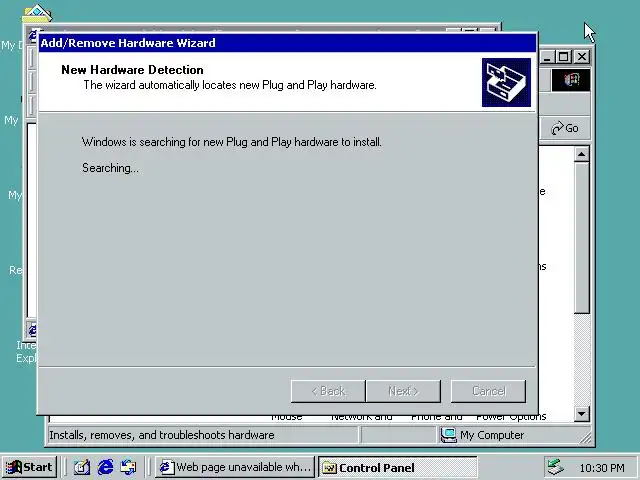Viewport: 640px width, 480px height.
Task: Maximize the Control Panel window
Action: pyautogui.click(x=564, y=57)
